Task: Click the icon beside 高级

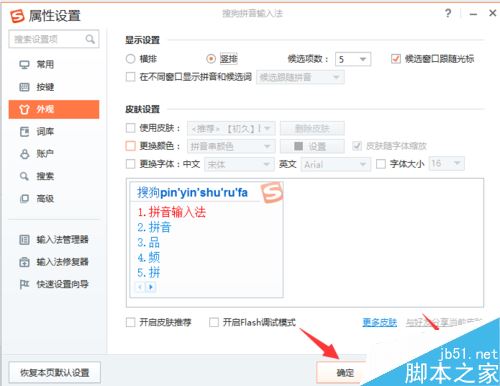Action: 25,199
